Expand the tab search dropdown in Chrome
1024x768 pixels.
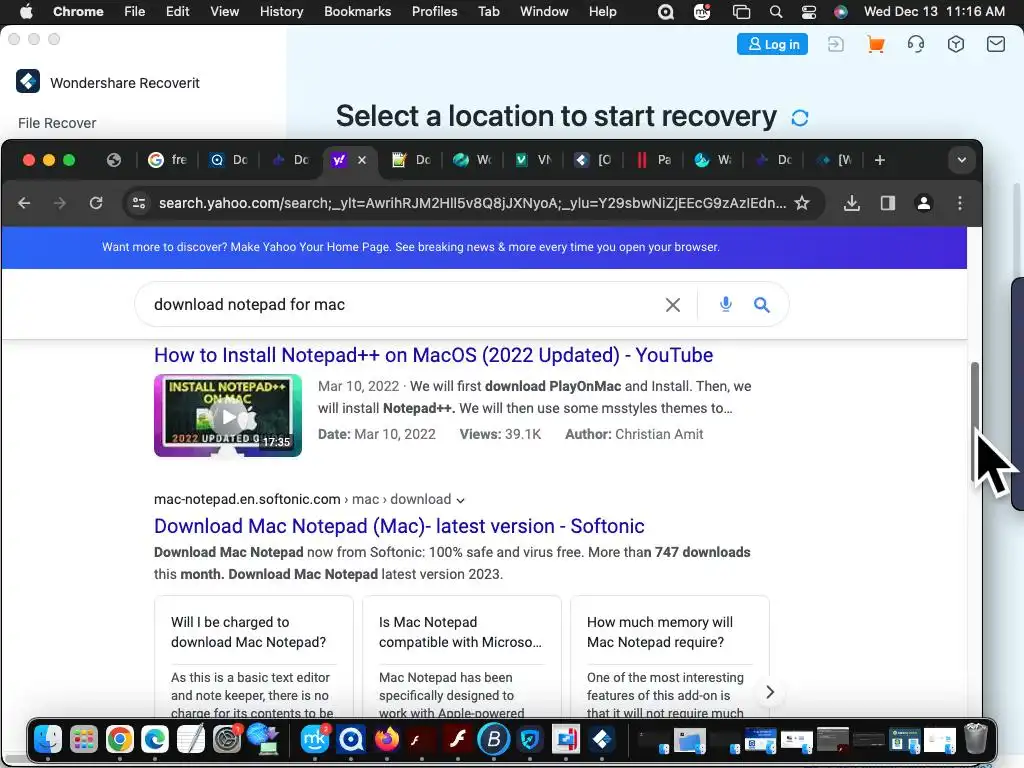(961, 160)
